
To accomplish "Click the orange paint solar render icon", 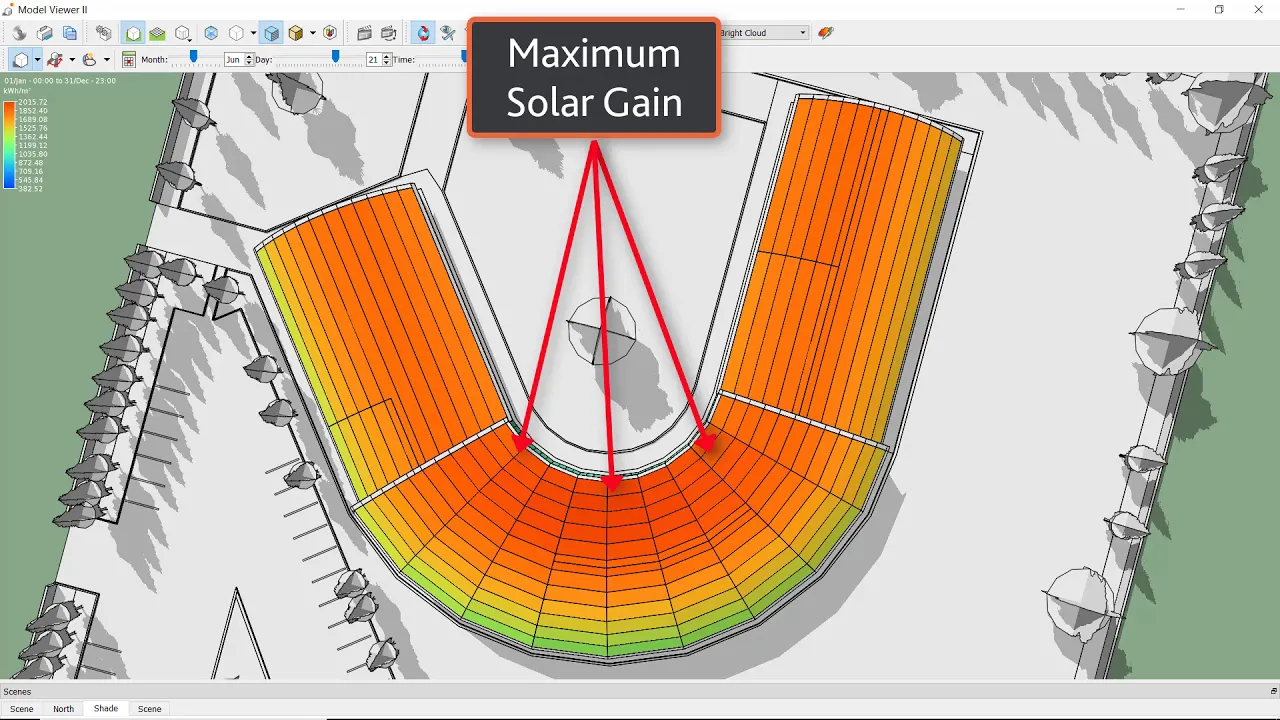I will click(x=825, y=33).
